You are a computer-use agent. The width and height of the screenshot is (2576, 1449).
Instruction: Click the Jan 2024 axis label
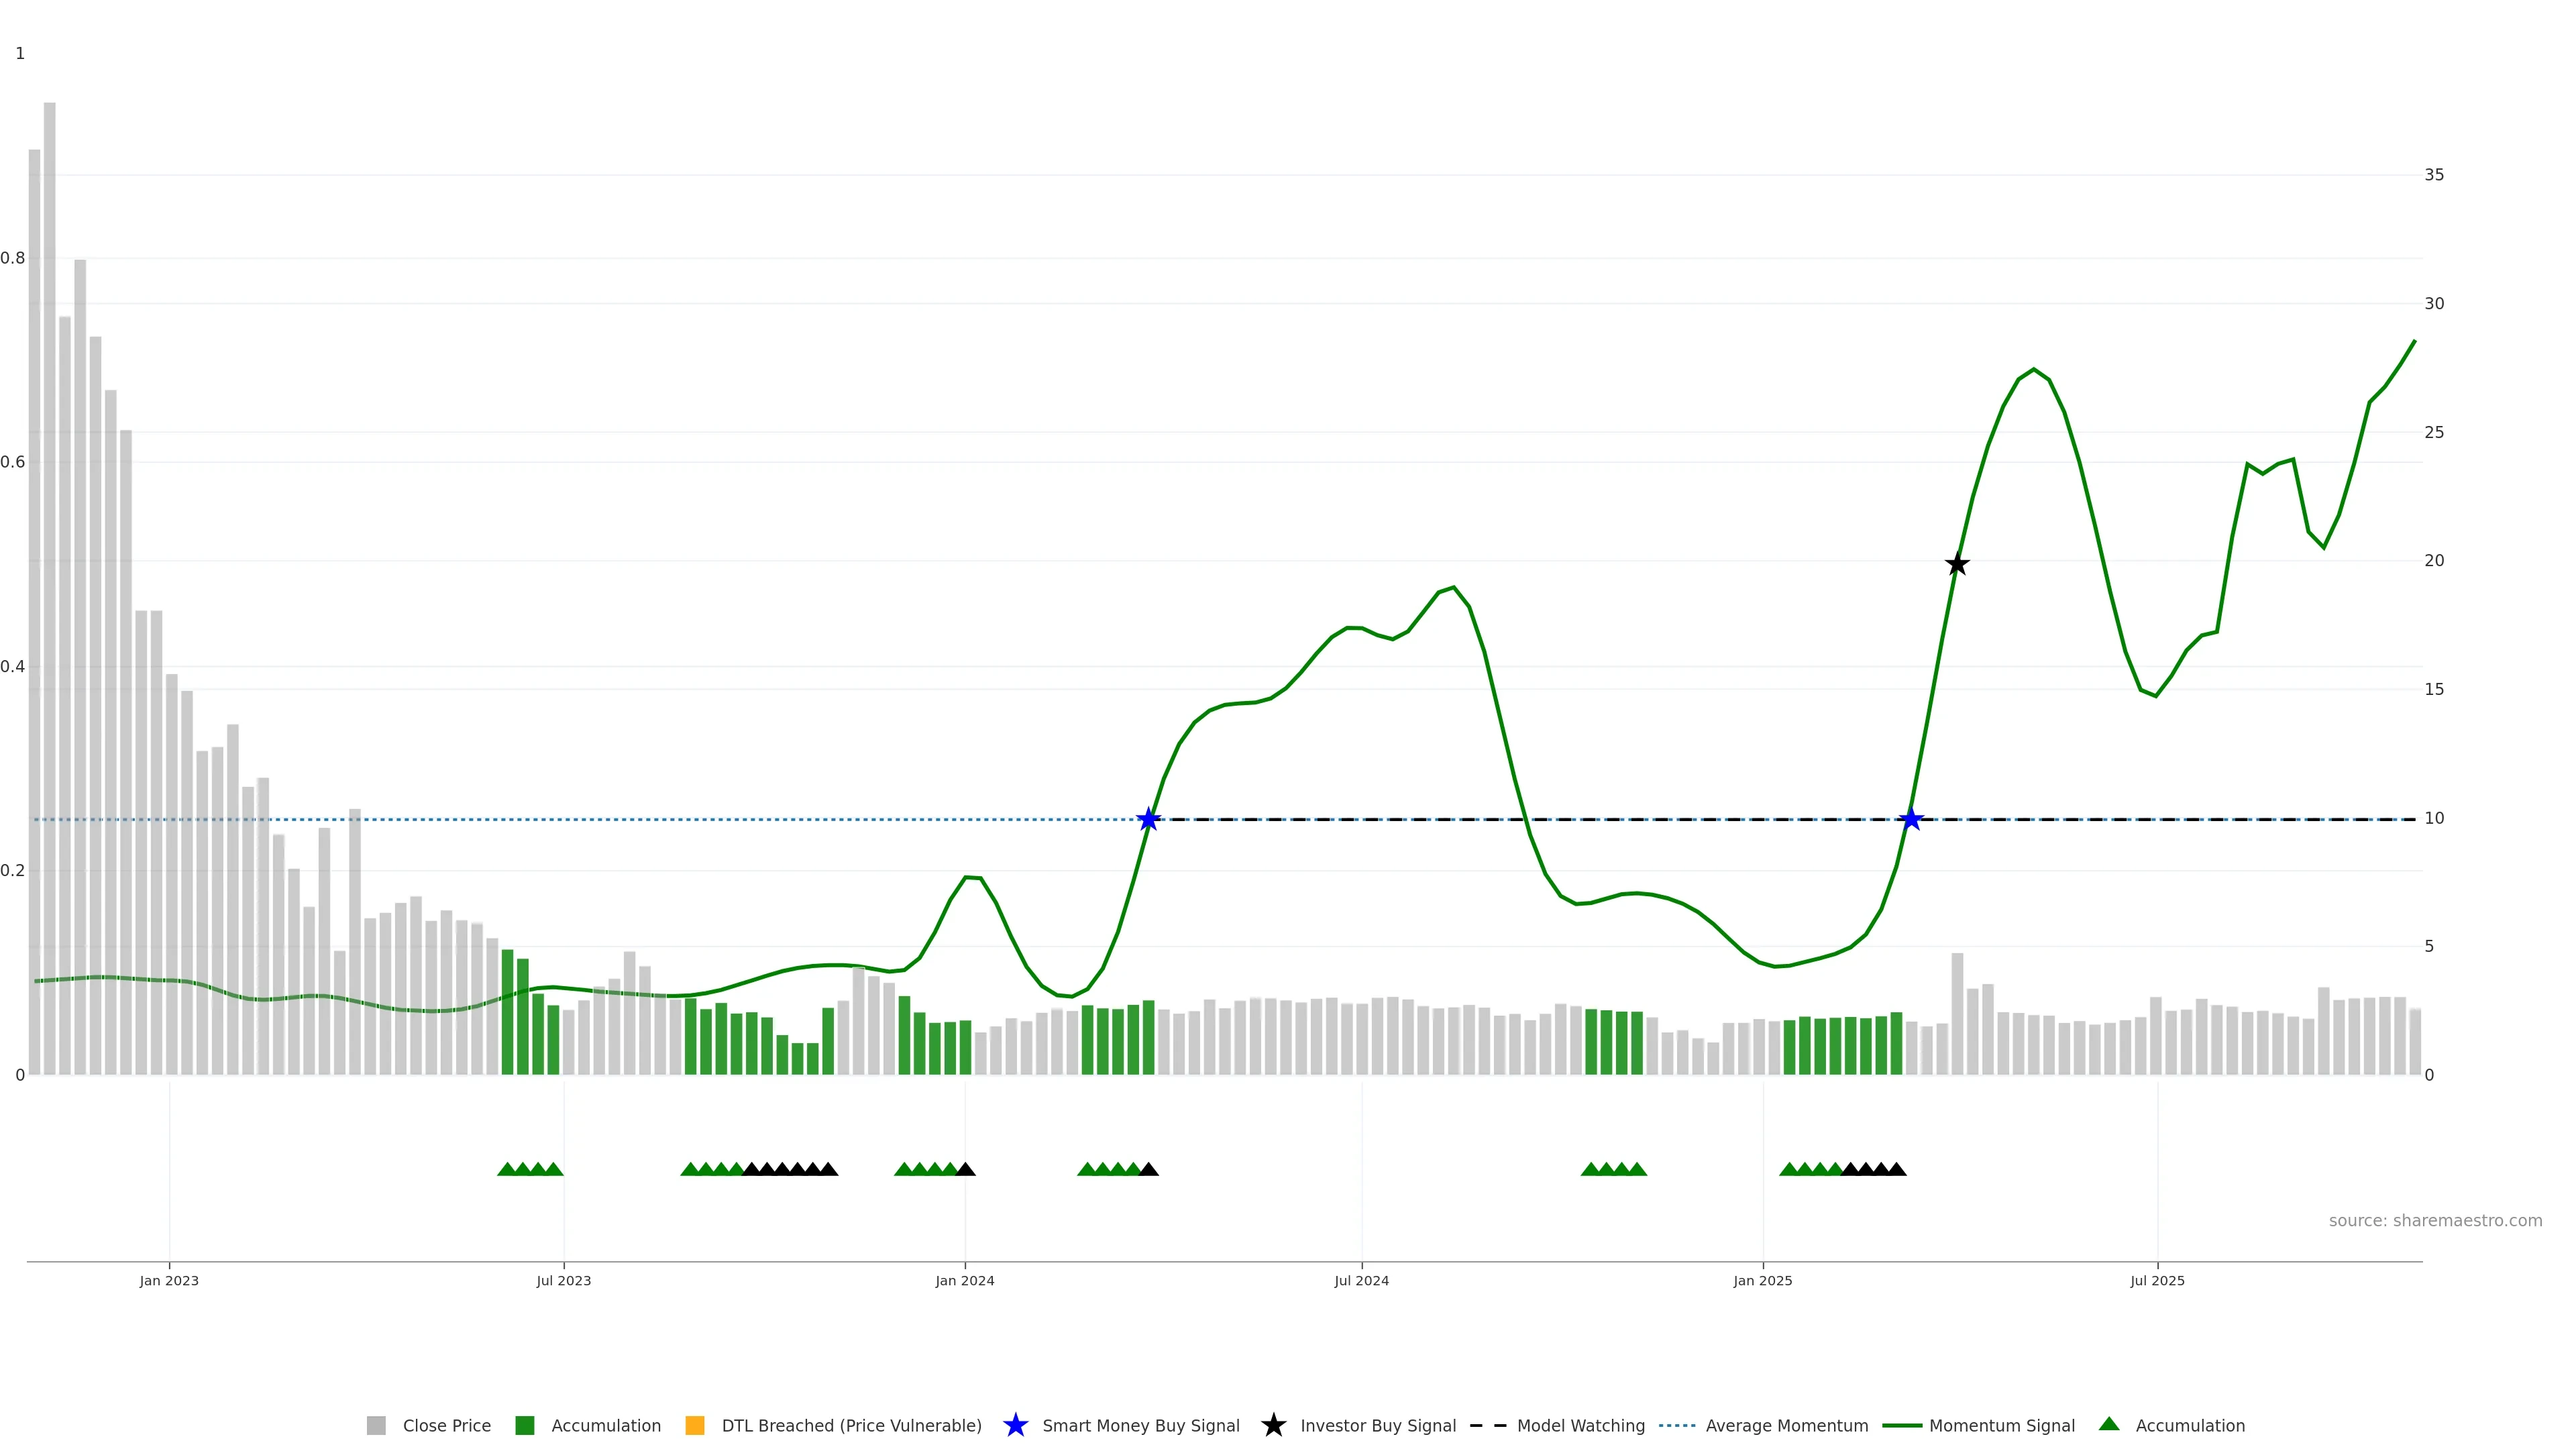click(964, 1280)
